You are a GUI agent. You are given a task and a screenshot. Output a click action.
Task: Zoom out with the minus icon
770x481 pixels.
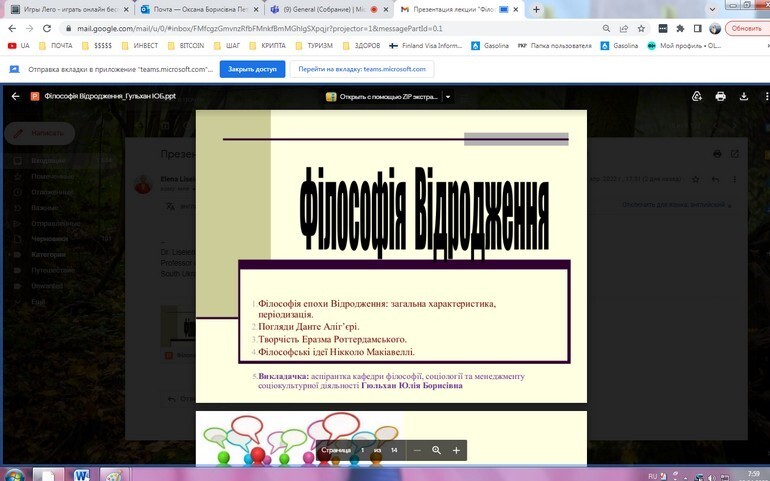pos(417,451)
